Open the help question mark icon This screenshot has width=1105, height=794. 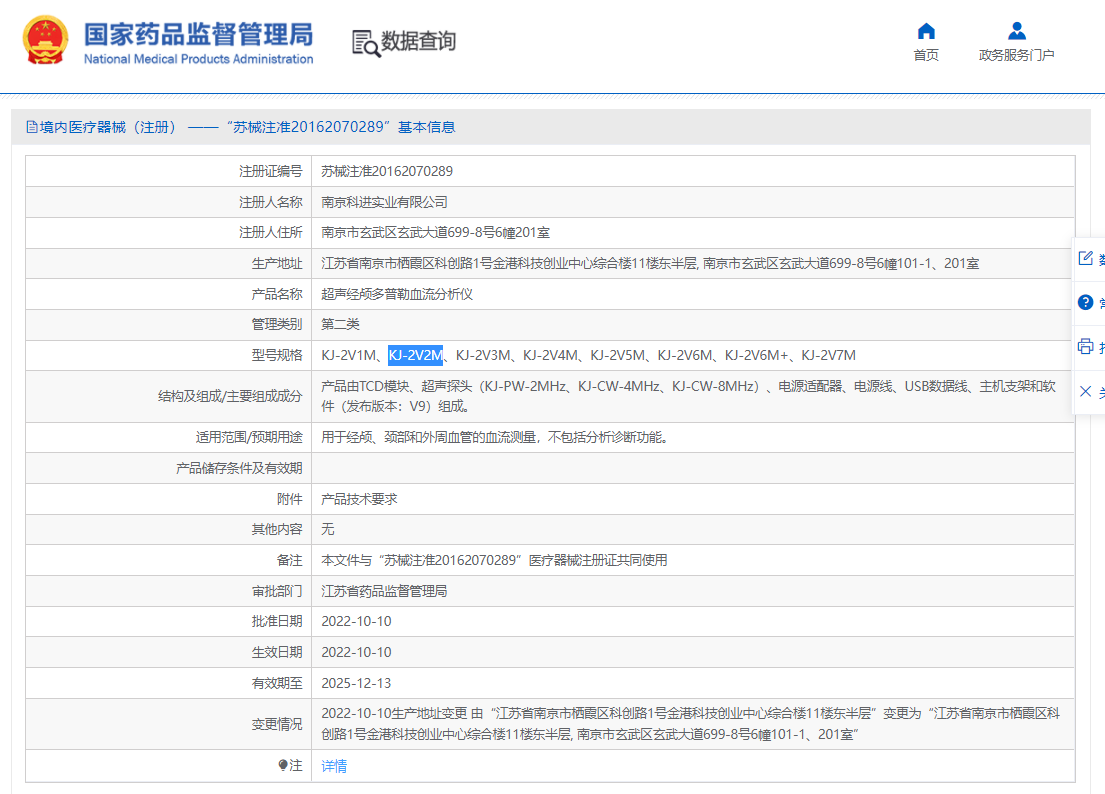point(1085,302)
